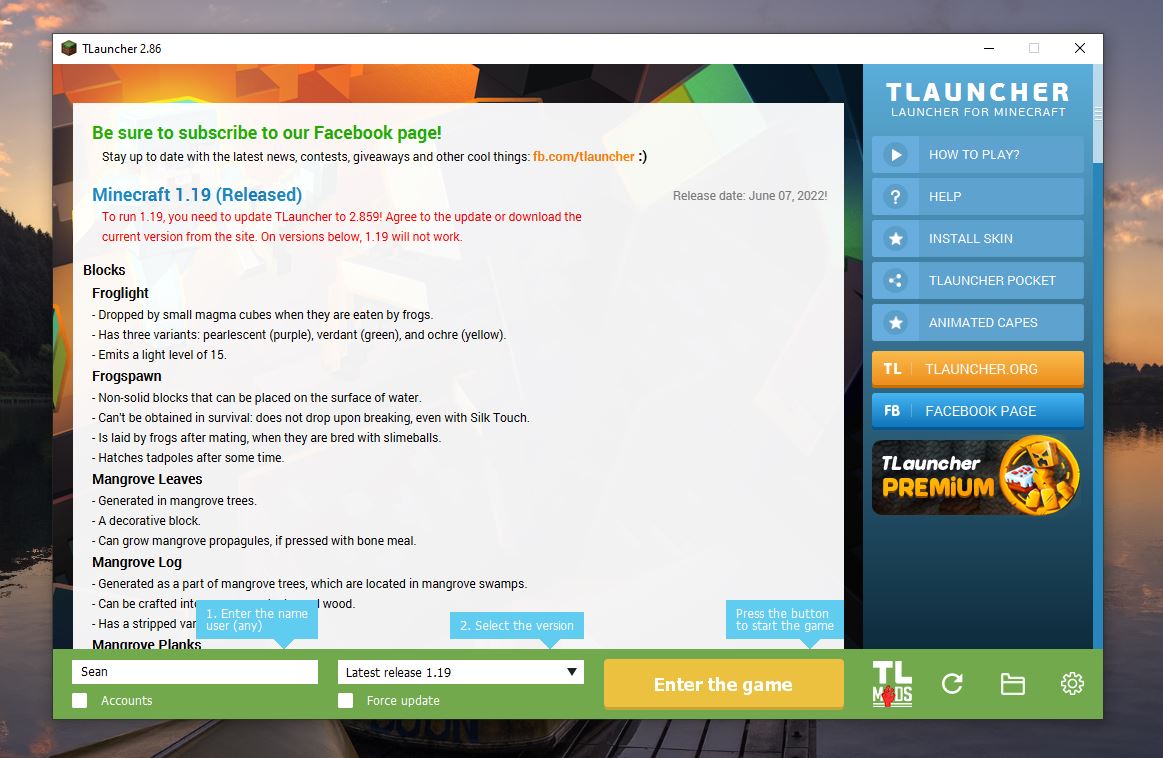Open the game folder icon
This screenshot has width=1163, height=758.
tap(1012, 684)
